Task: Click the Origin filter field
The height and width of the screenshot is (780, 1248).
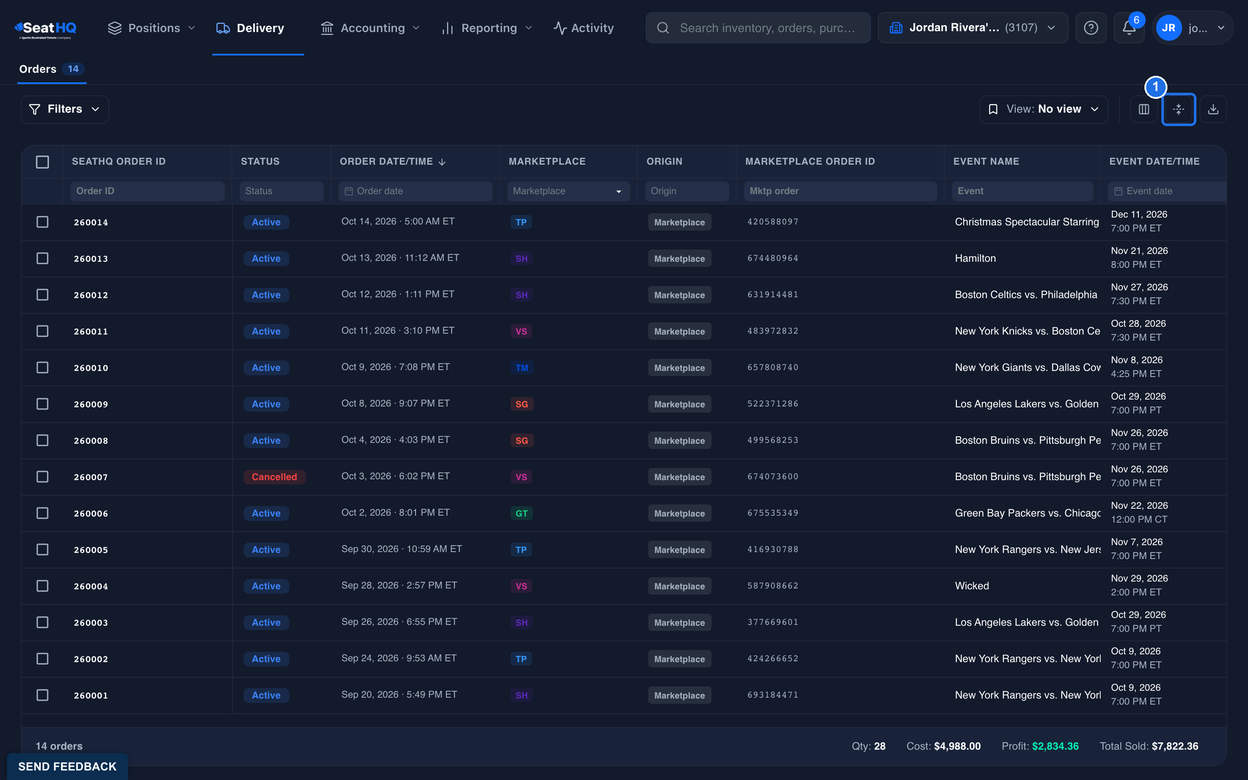Action: coord(687,191)
